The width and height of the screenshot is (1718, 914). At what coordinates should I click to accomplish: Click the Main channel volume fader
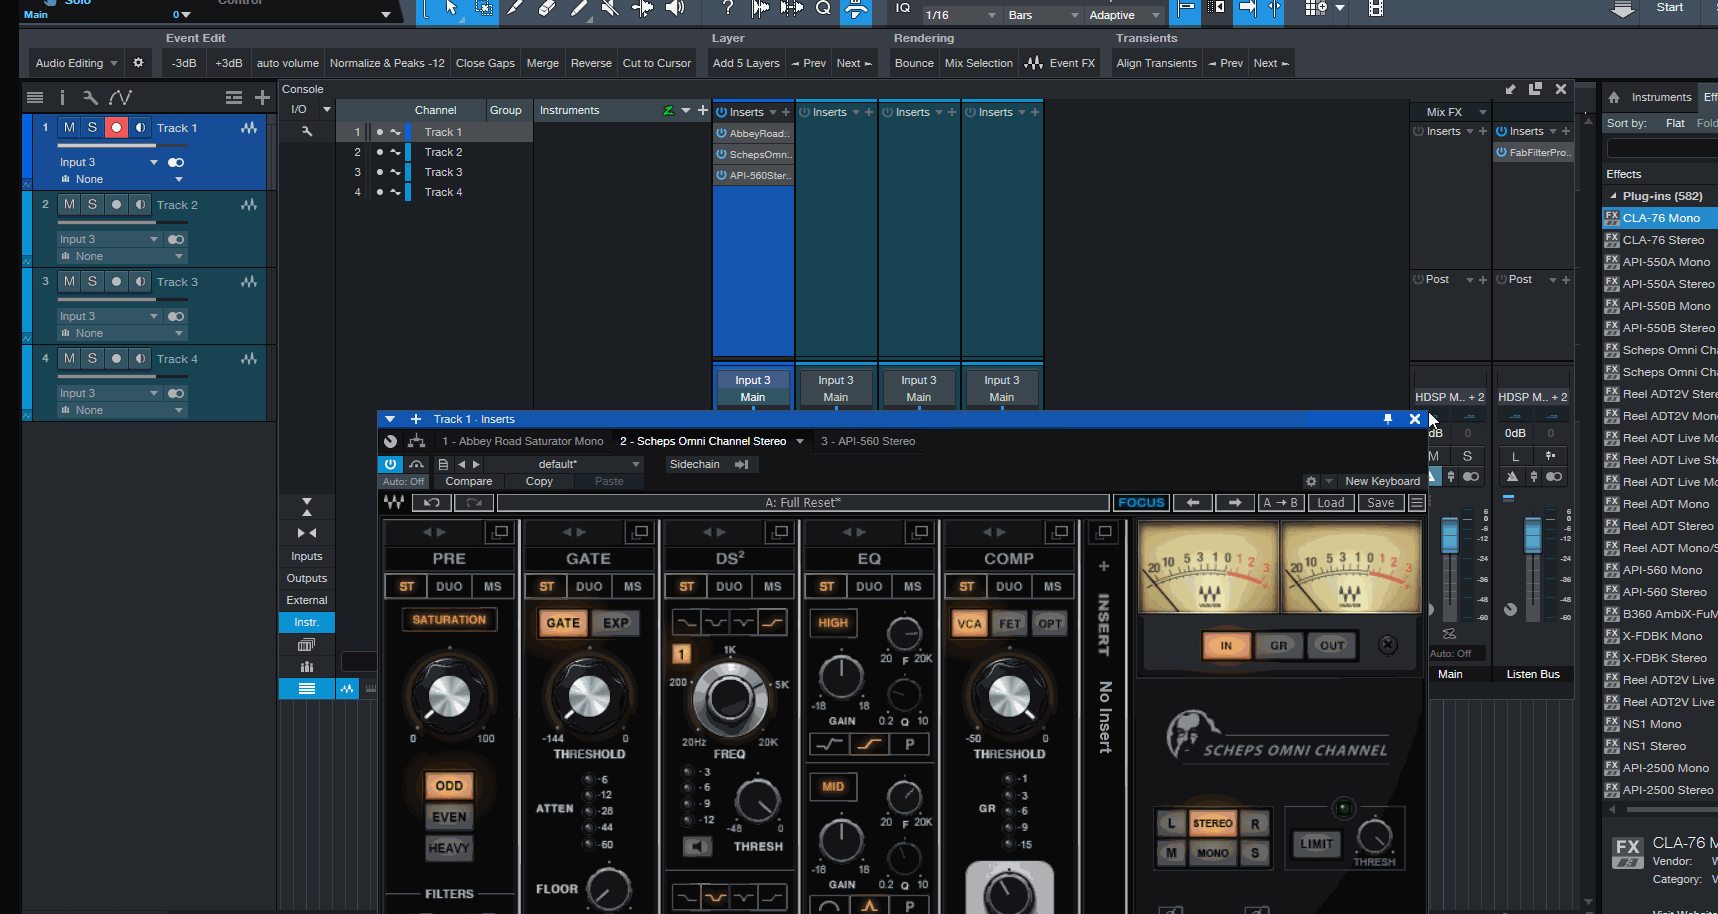pos(1449,534)
